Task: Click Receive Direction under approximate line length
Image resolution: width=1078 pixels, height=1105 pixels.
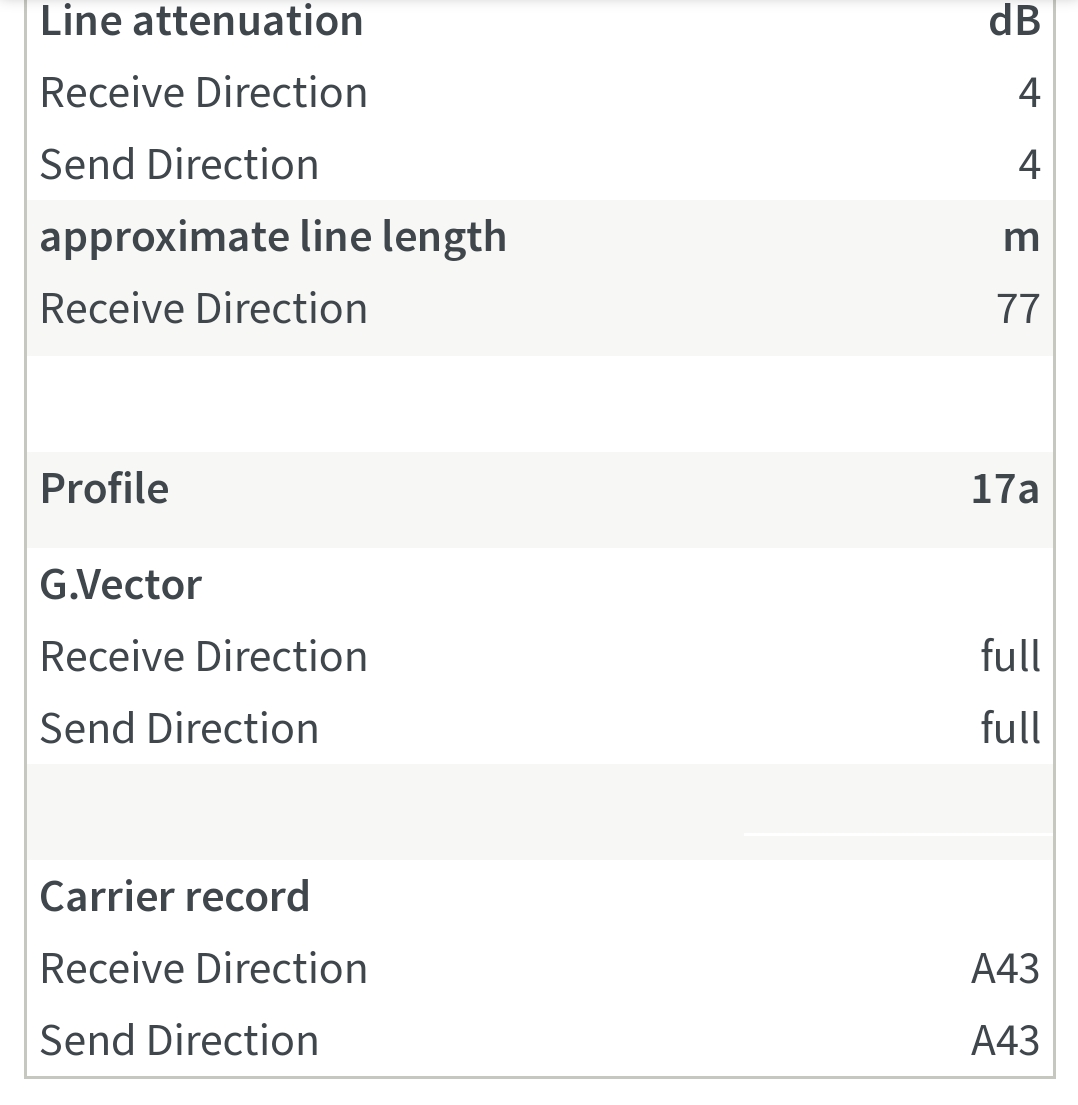Action: click(x=204, y=309)
